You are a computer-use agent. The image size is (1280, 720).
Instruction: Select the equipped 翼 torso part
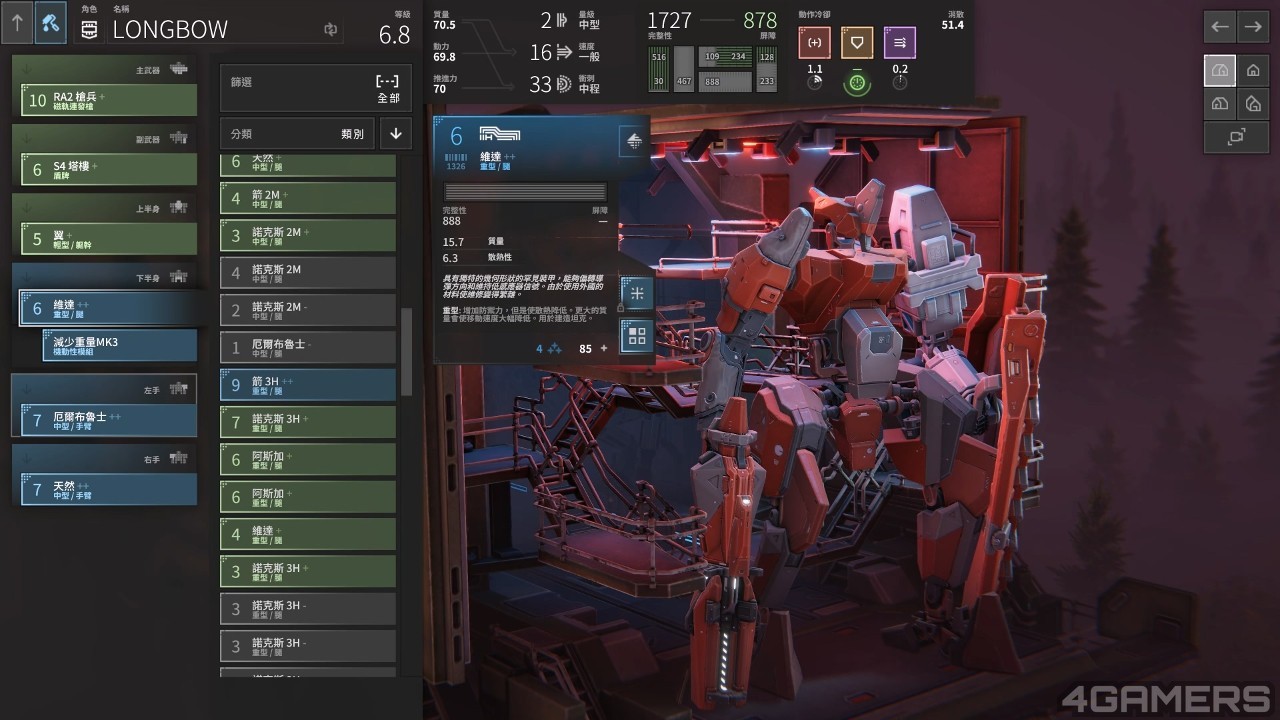[109, 238]
